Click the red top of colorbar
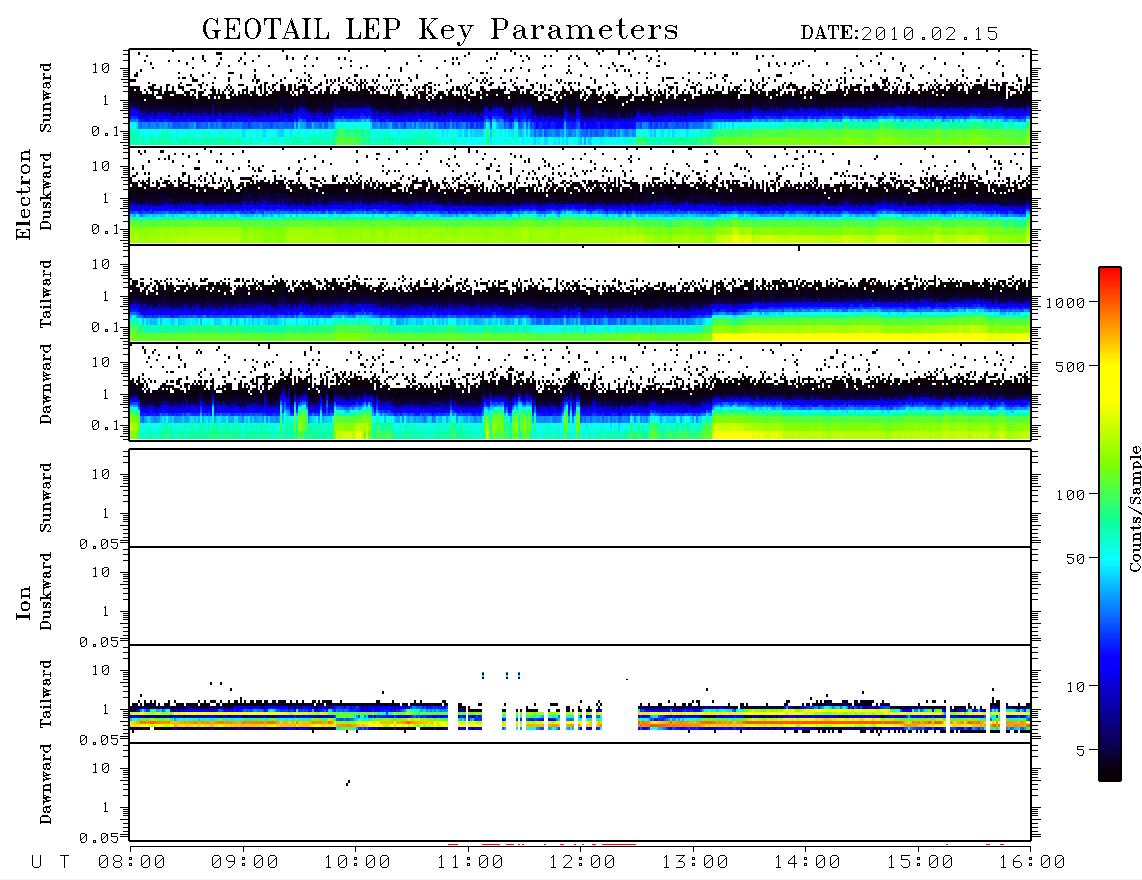 point(1110,272)
